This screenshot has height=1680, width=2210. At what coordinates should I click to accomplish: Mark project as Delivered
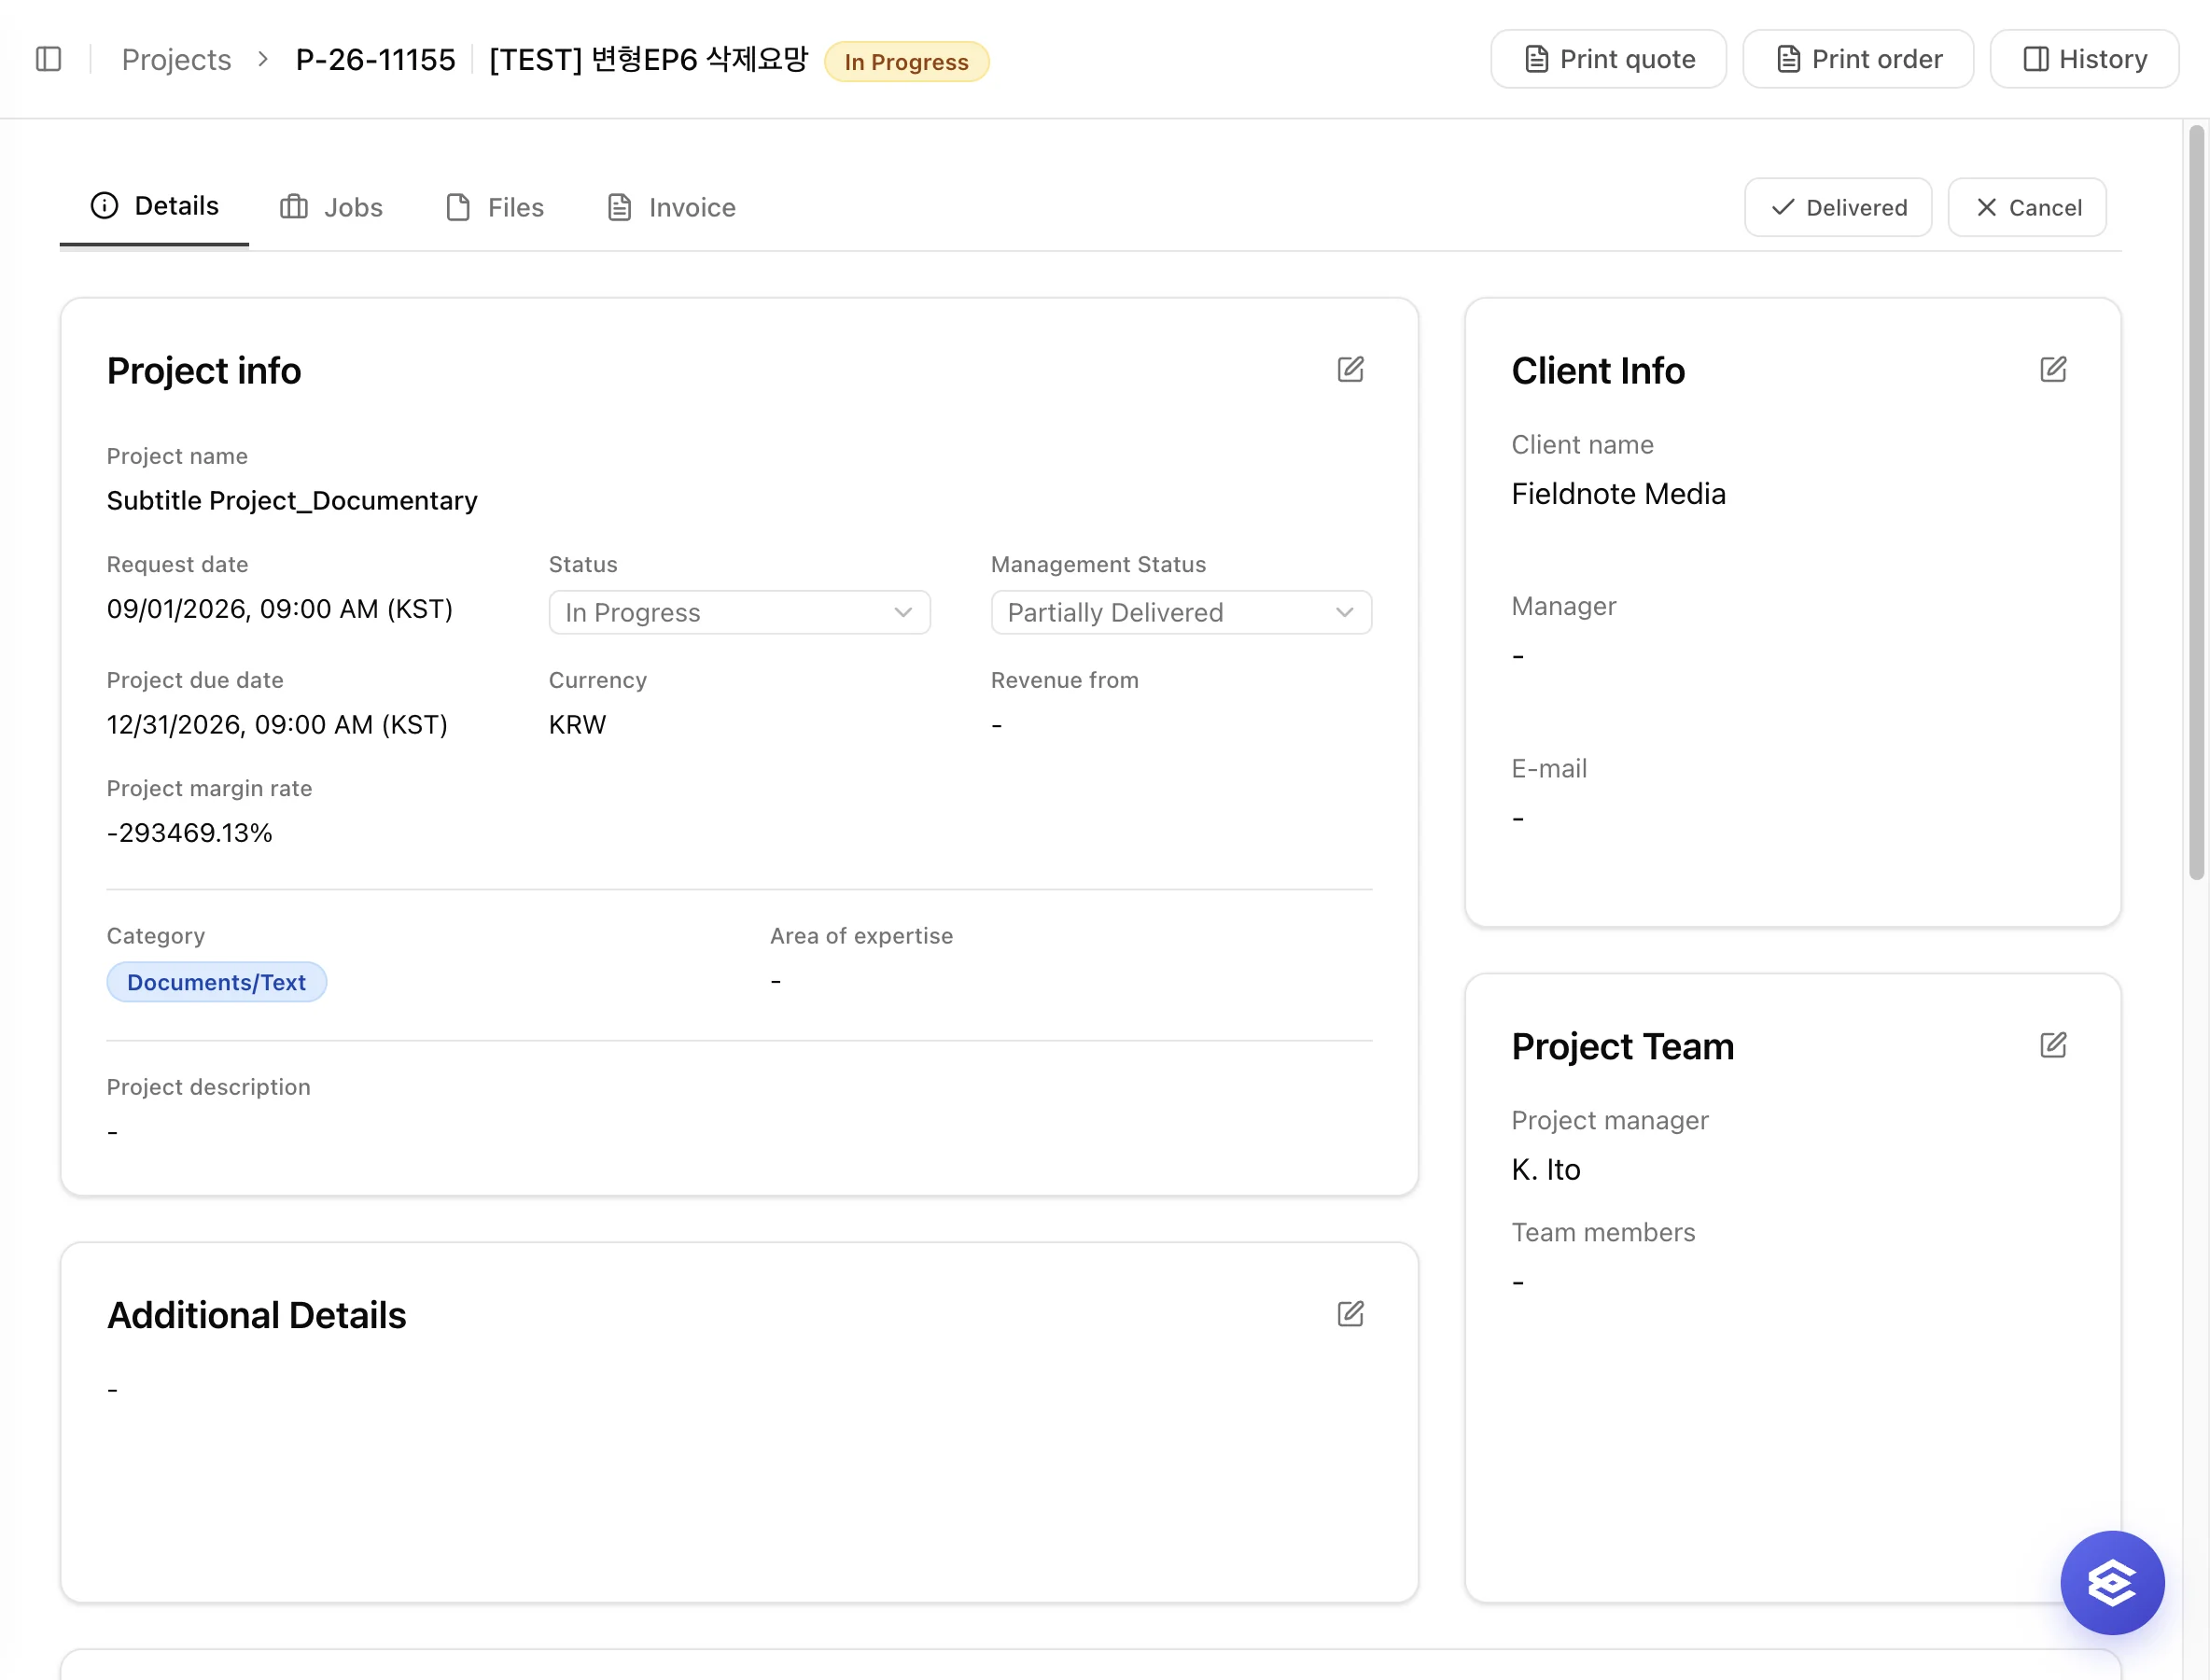tap(1838, 207)
